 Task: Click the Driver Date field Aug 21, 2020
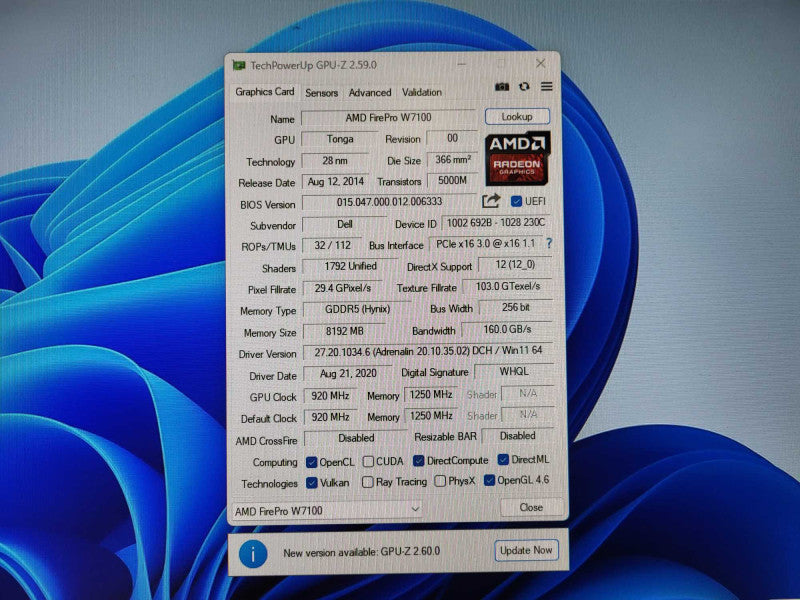click(x=348, y=373)
